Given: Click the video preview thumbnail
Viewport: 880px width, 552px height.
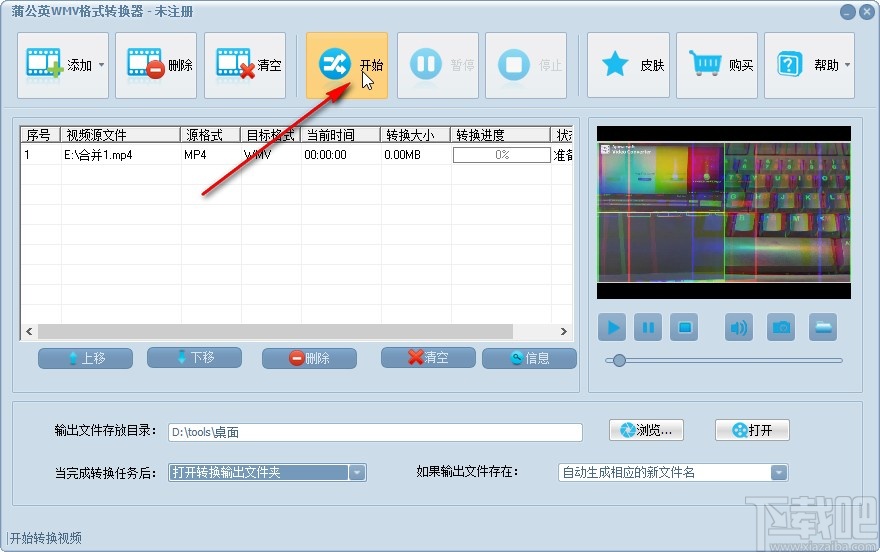Looking at the screenshot, I should [724, 212].
